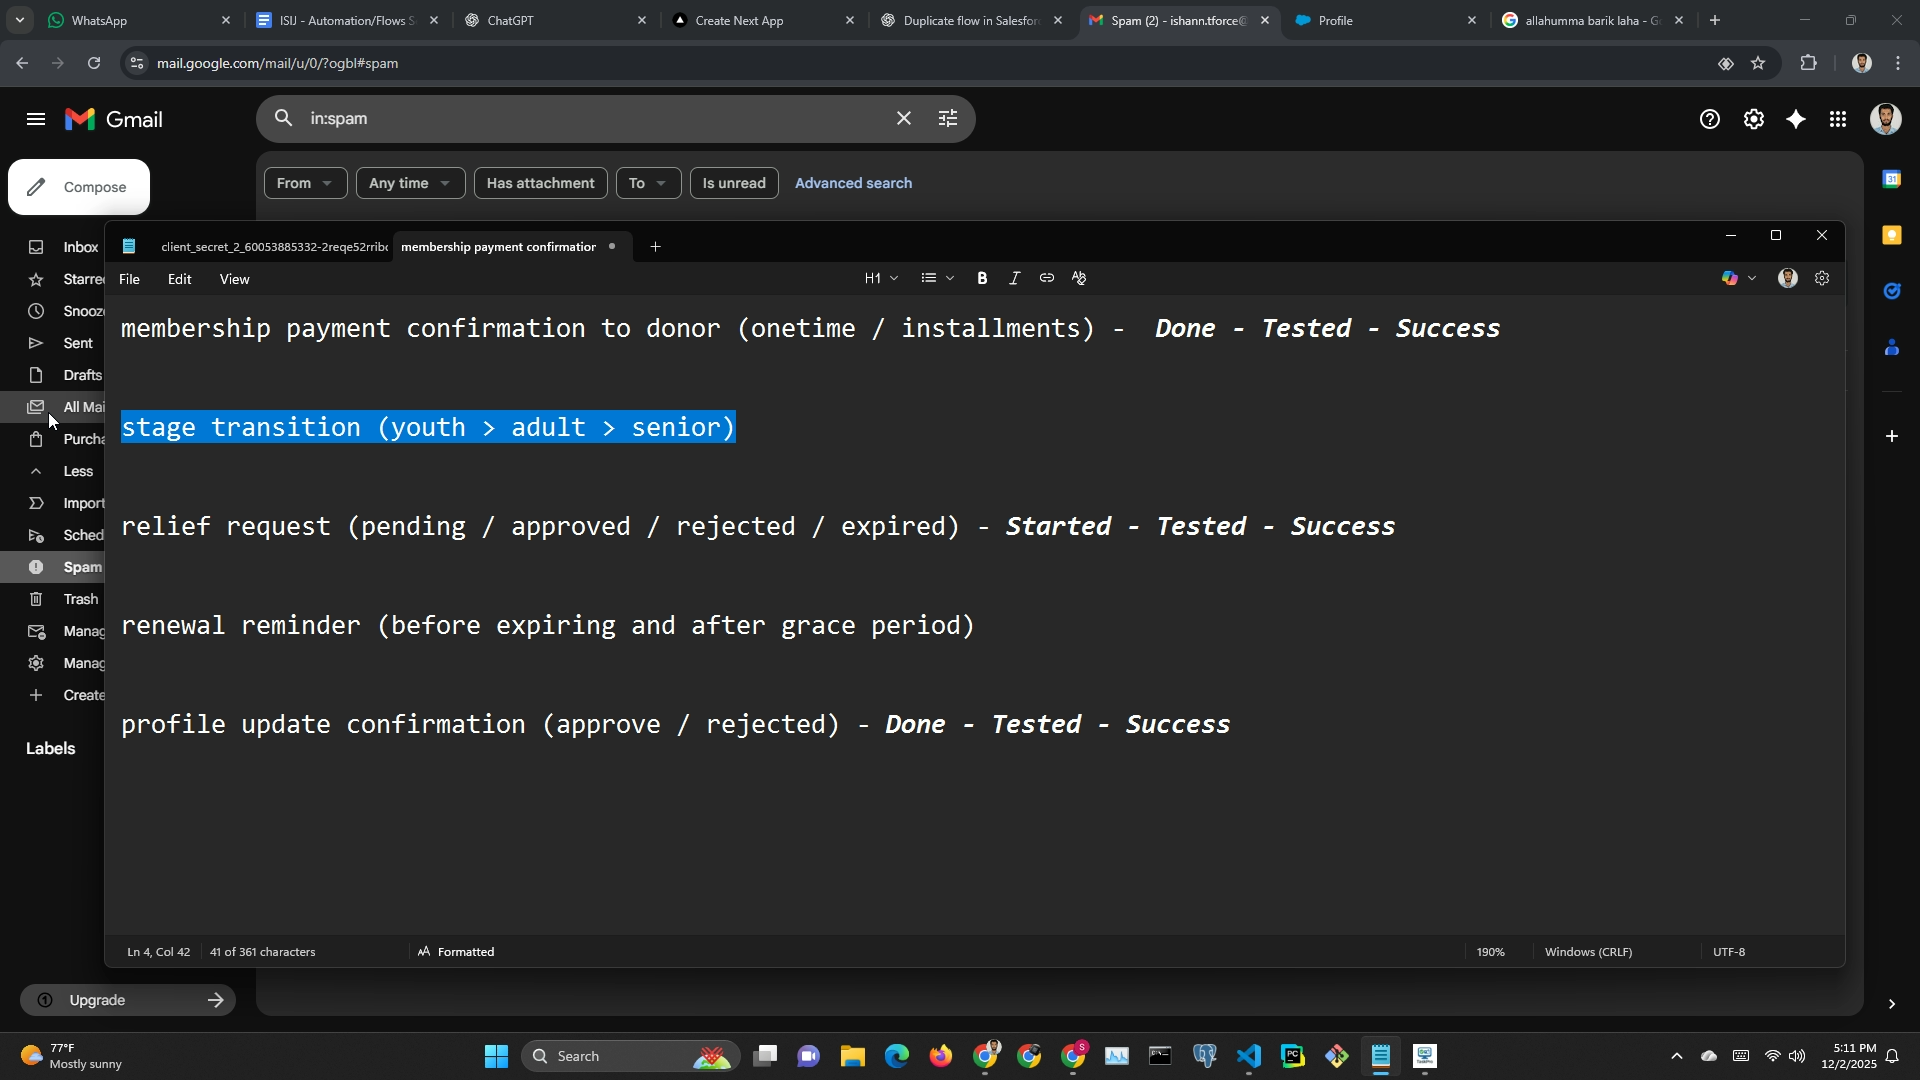Expand the Any time filter dropdown

410,183
